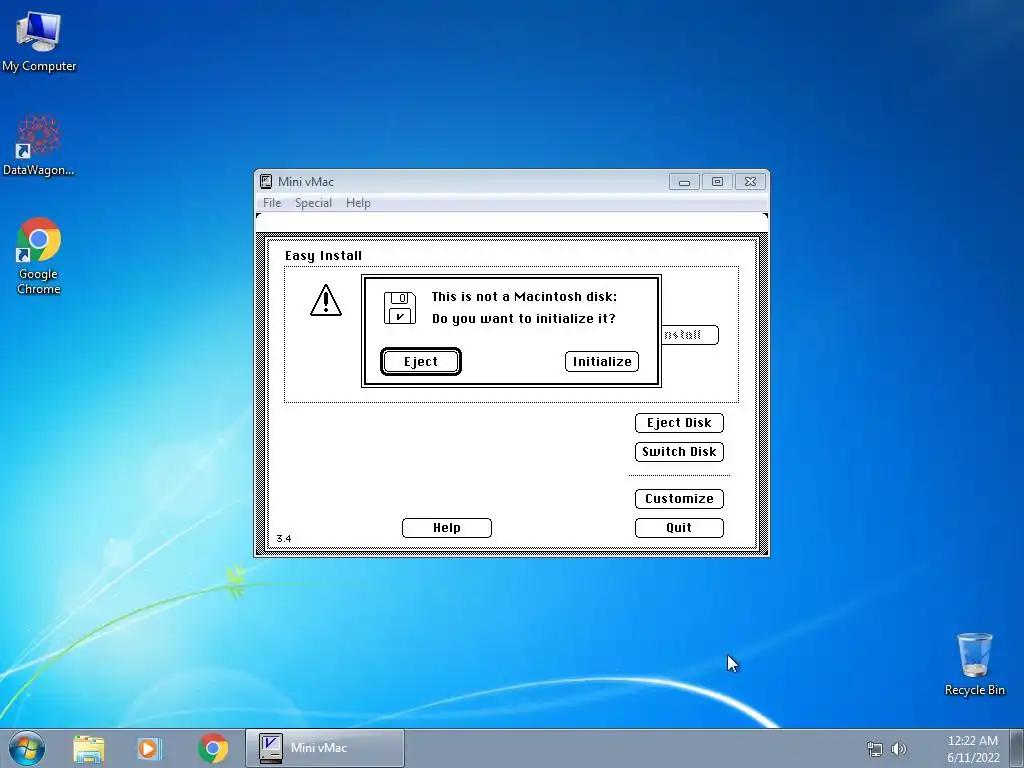Click the Switch Disk button
Viewport: 1024px width, 768px height.
tap(679, 452)
